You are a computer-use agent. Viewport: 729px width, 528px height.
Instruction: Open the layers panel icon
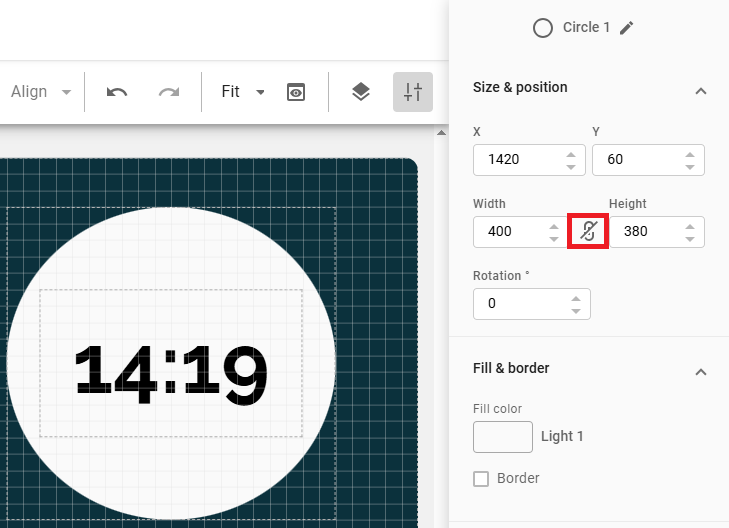pyautogui.click(x=361, y=92)
